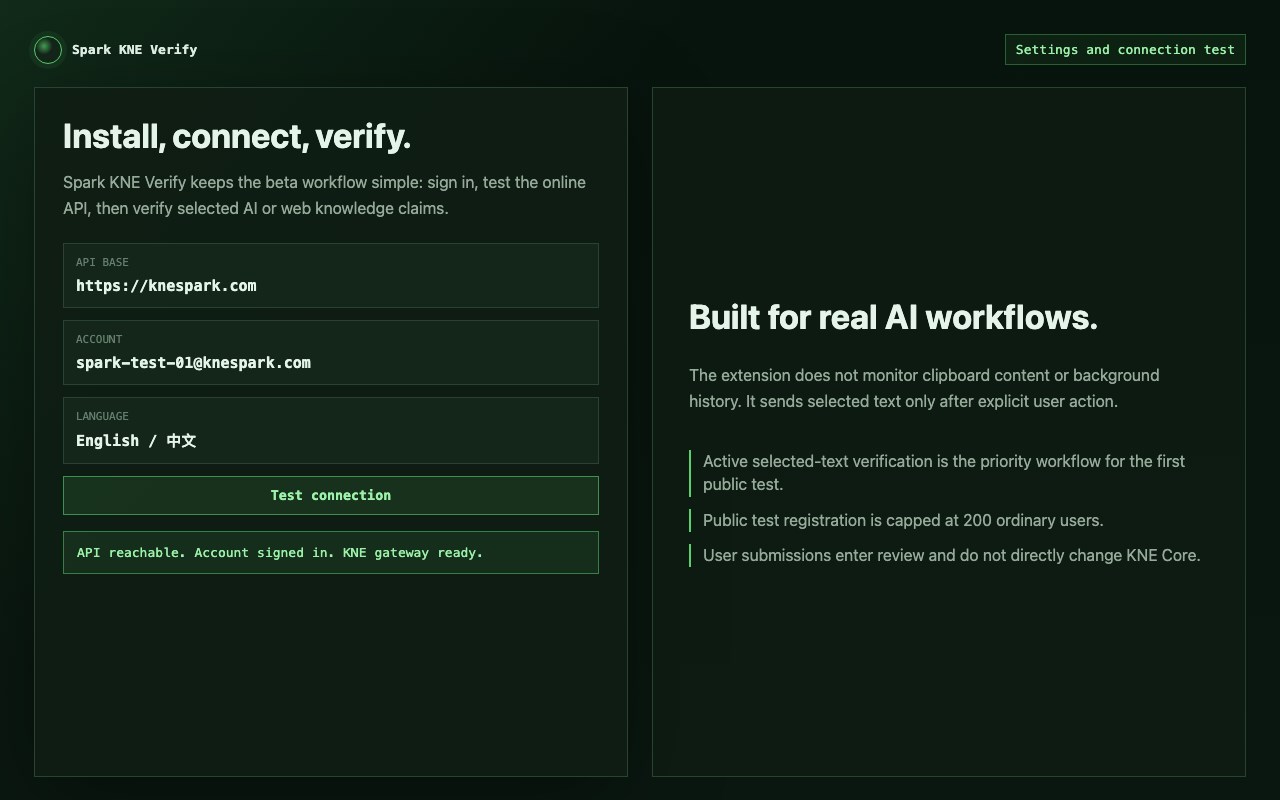The width and height of the screenshot is (1280, 800).
Task: Click the Test connection button
Action: click(x=331, y=496)
